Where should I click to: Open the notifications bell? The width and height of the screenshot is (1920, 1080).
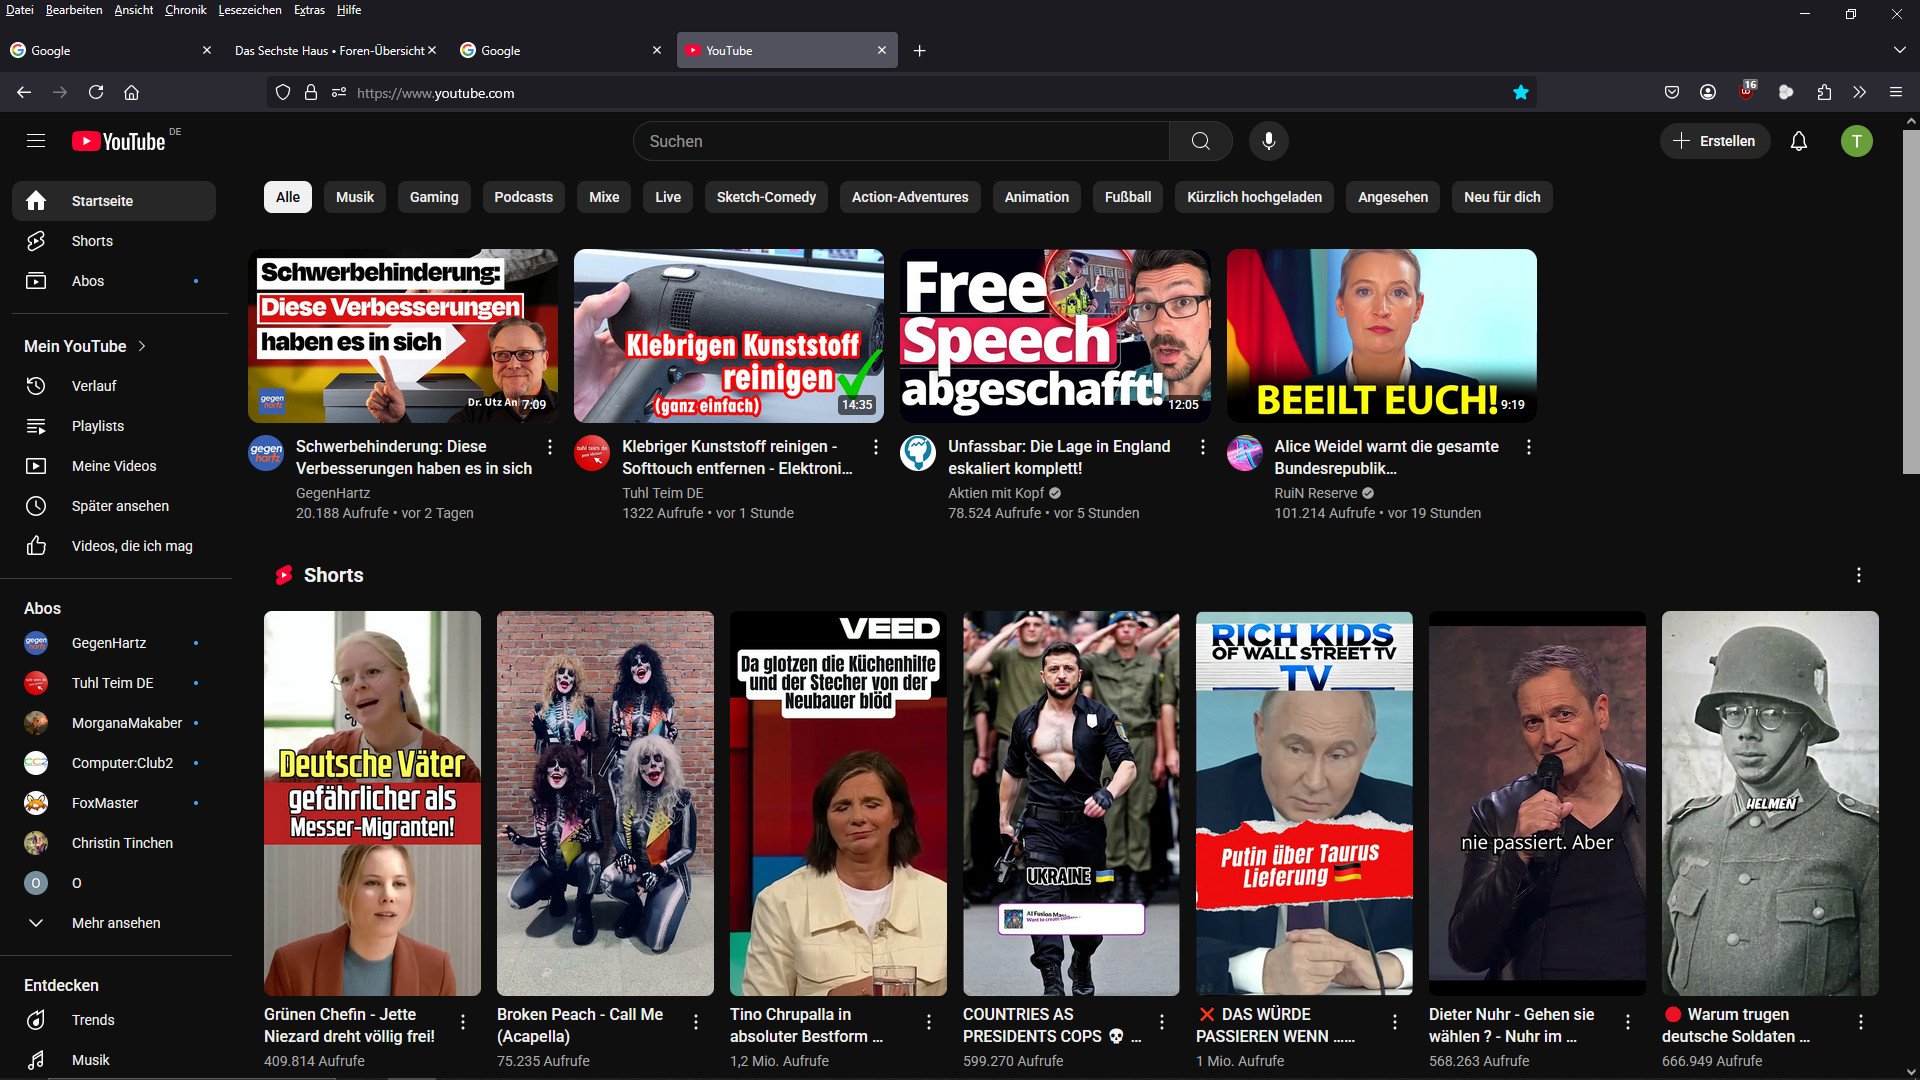[x=1798, y=141]
